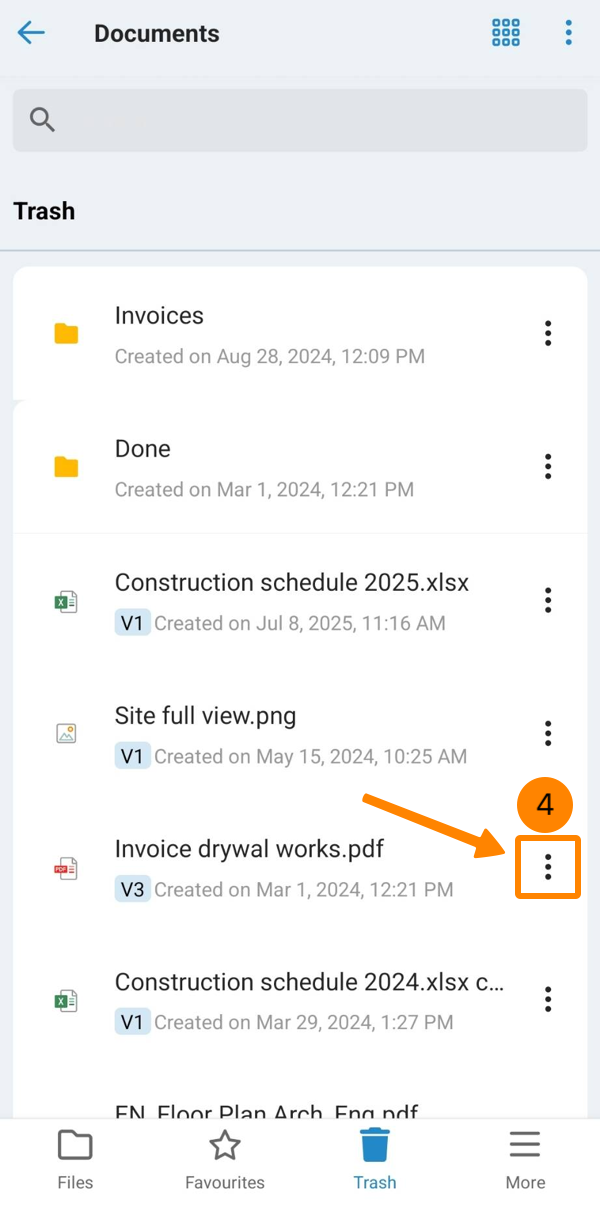Tap the back arrow icon
The image size is (600, 1214).
click(x=31, y=33)
